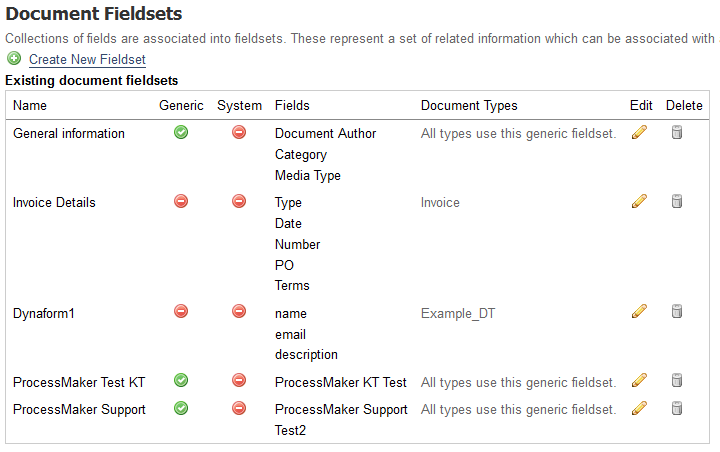Click the Name column header

click(x=30, y=105)
